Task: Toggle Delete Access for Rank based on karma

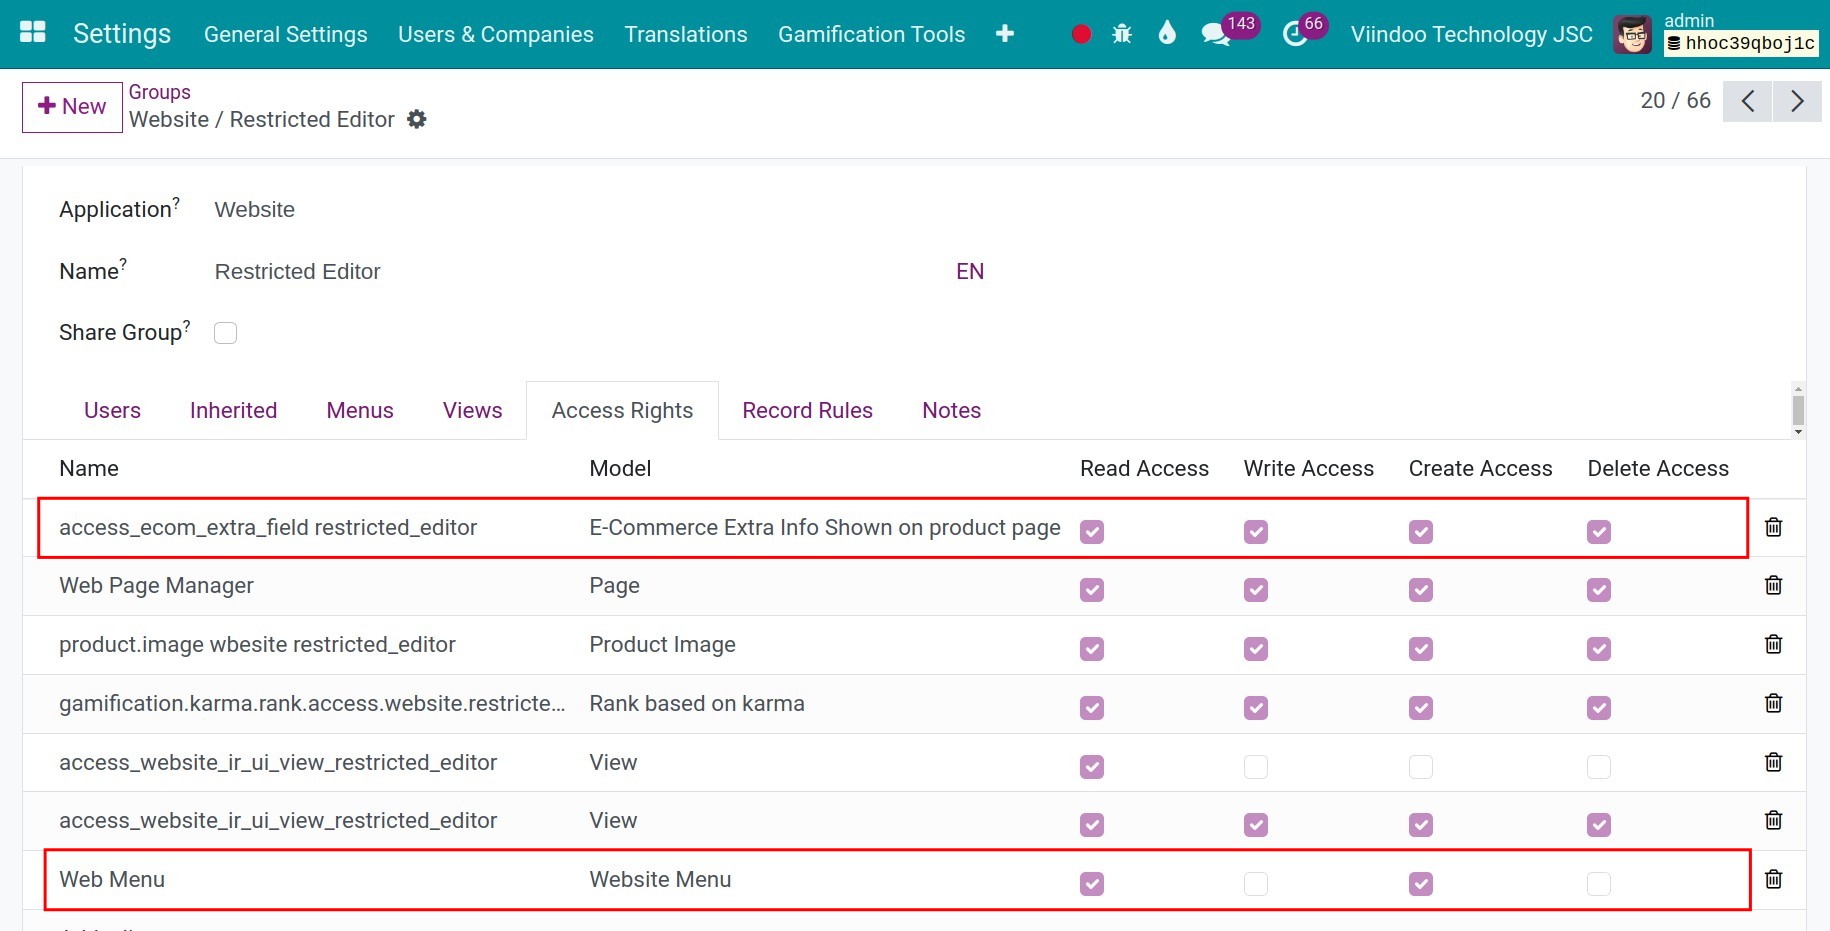Action: tap(1599, 708)
